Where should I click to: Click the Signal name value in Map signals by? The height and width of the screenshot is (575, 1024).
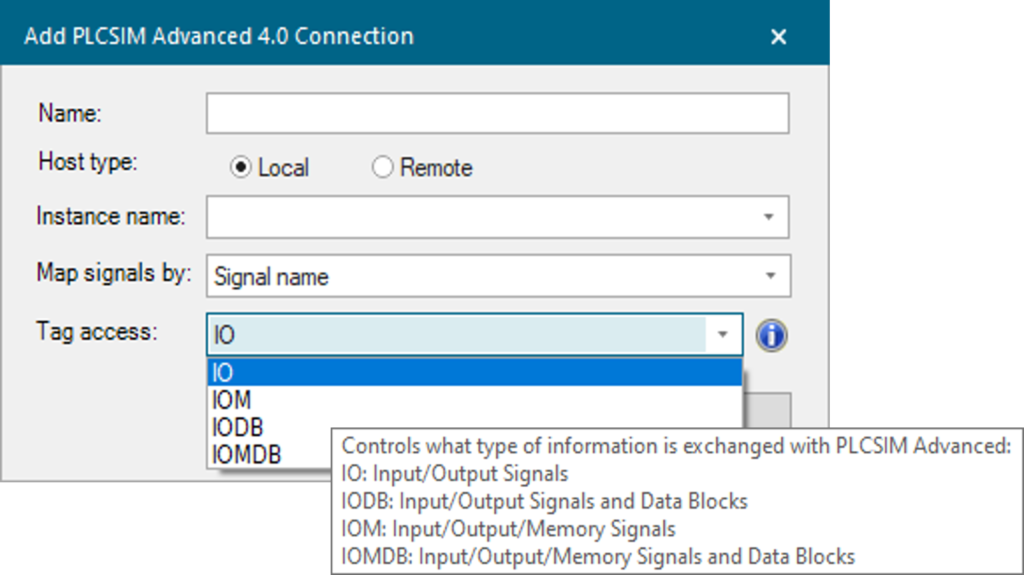click(x=271, y=277)
